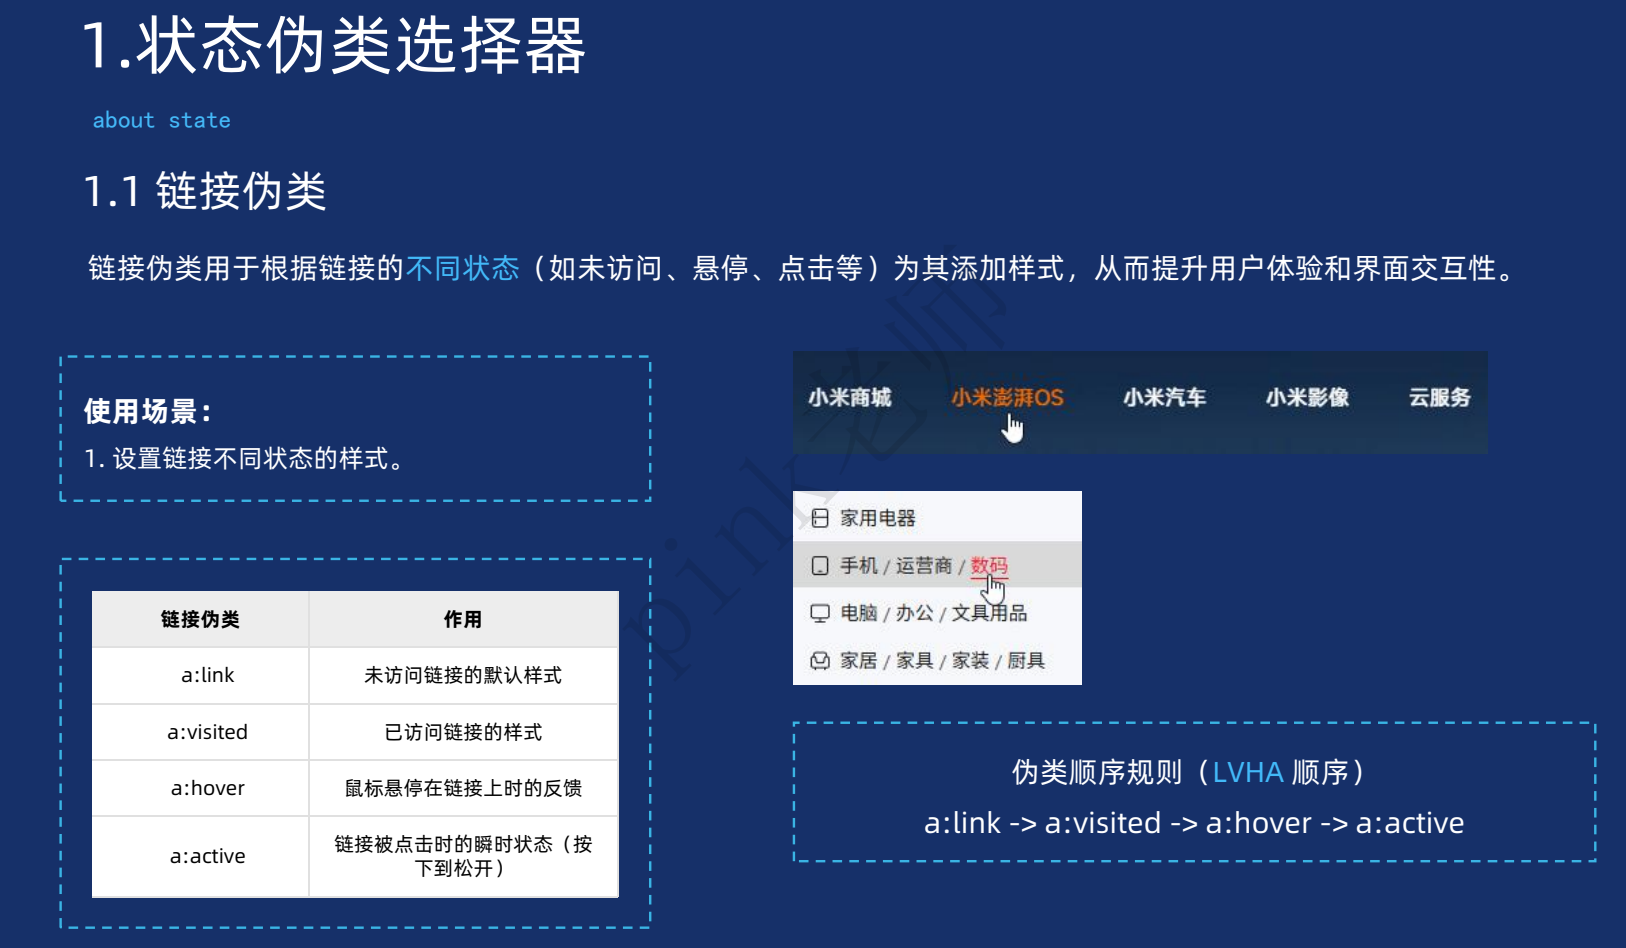Click the a:active table cell

pyautogui.click(x=201, y=856)
